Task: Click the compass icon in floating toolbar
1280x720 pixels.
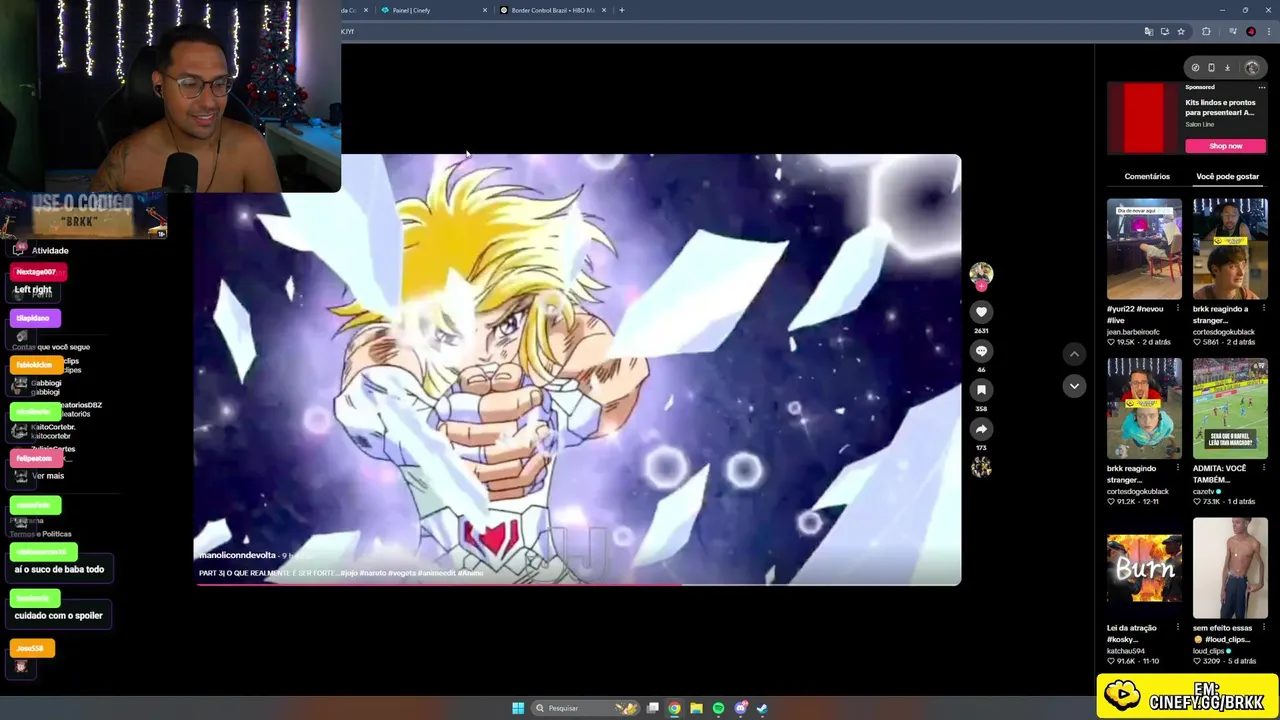Action: point(1195,68)
